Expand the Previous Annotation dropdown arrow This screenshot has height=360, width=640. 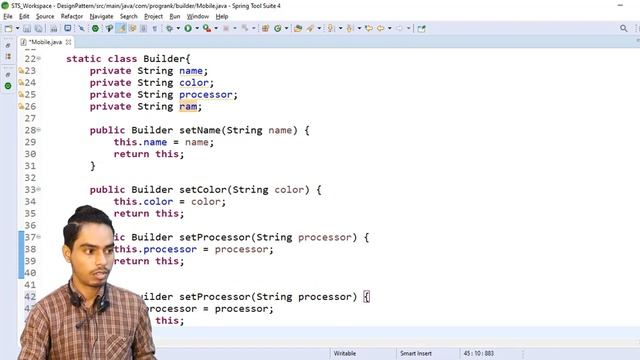tap(359, 28)
